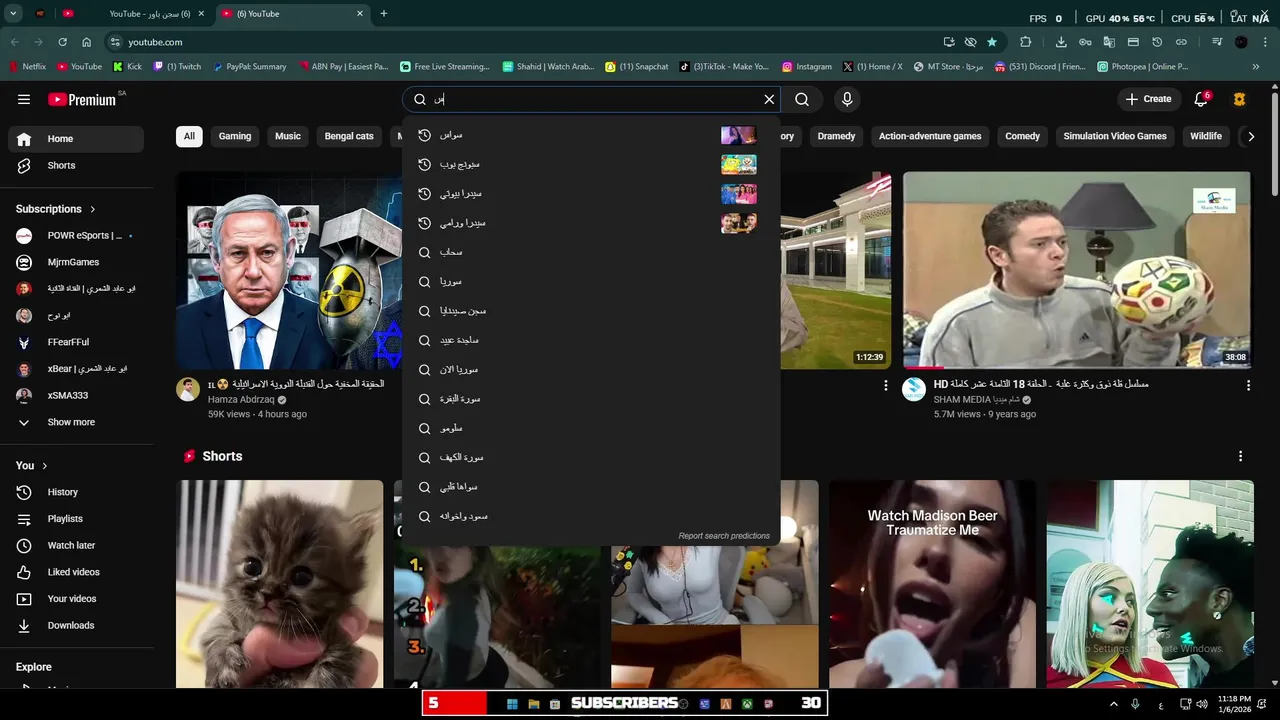Open Playlists in the sidebar
Image resolution: width=1280 pixels, height=720 pixels.
[76, 519]
